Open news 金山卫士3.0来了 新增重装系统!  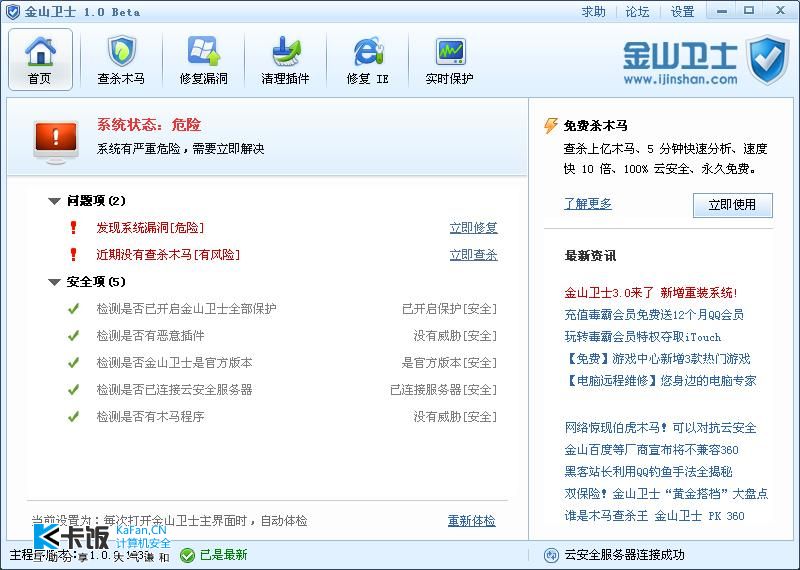(651, 293)
